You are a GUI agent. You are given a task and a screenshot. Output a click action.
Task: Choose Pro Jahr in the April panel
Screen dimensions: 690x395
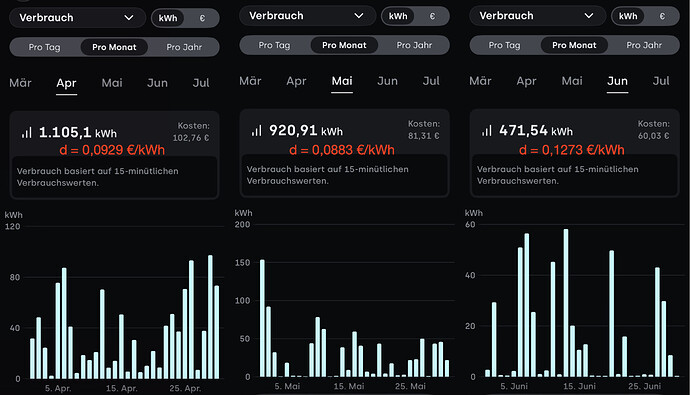(x=184, y=47)
